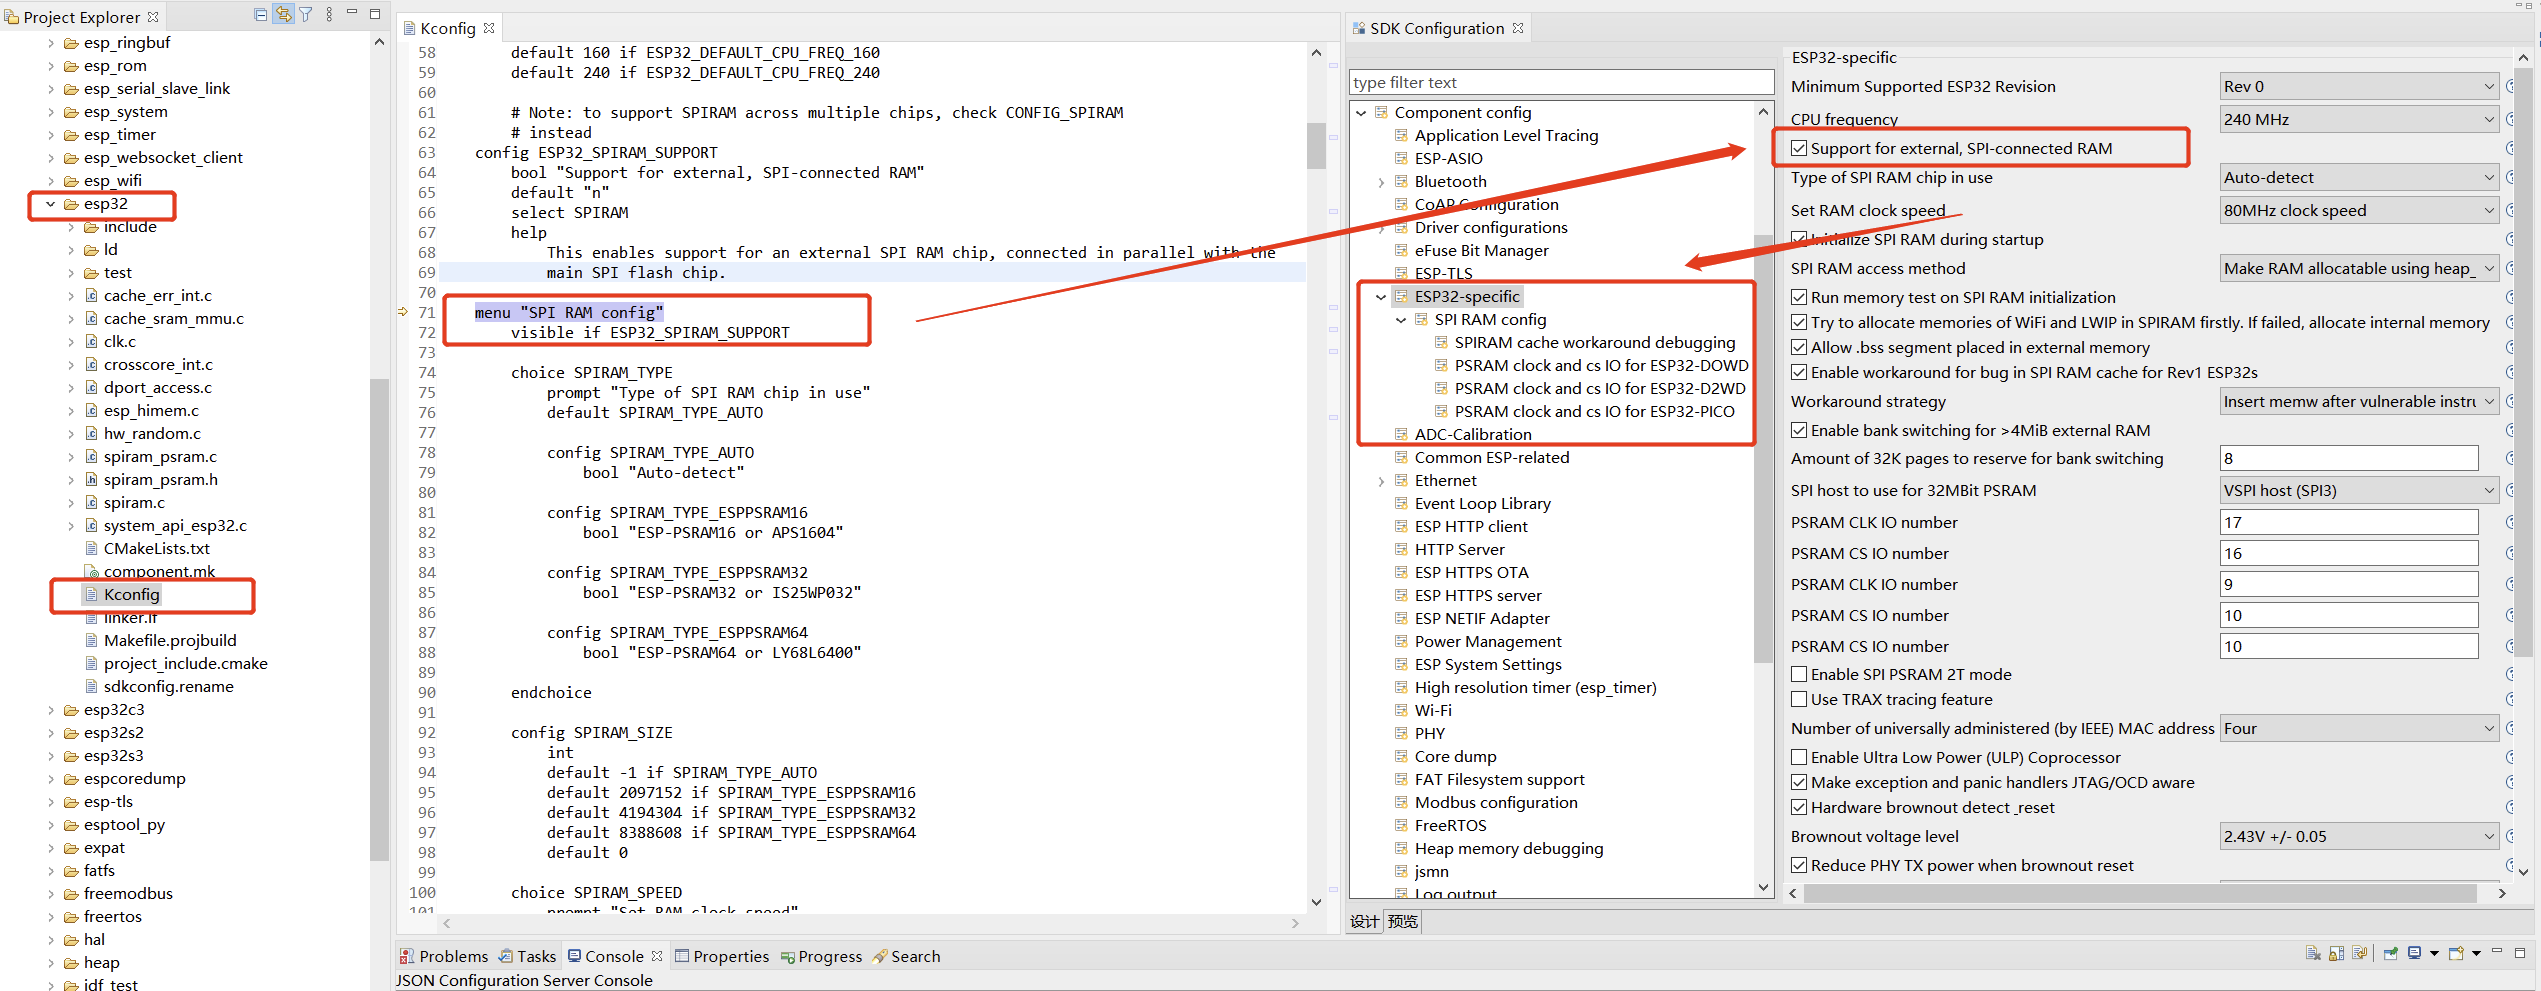Expand the Bluetooth component tree node

coord(1382,181)
